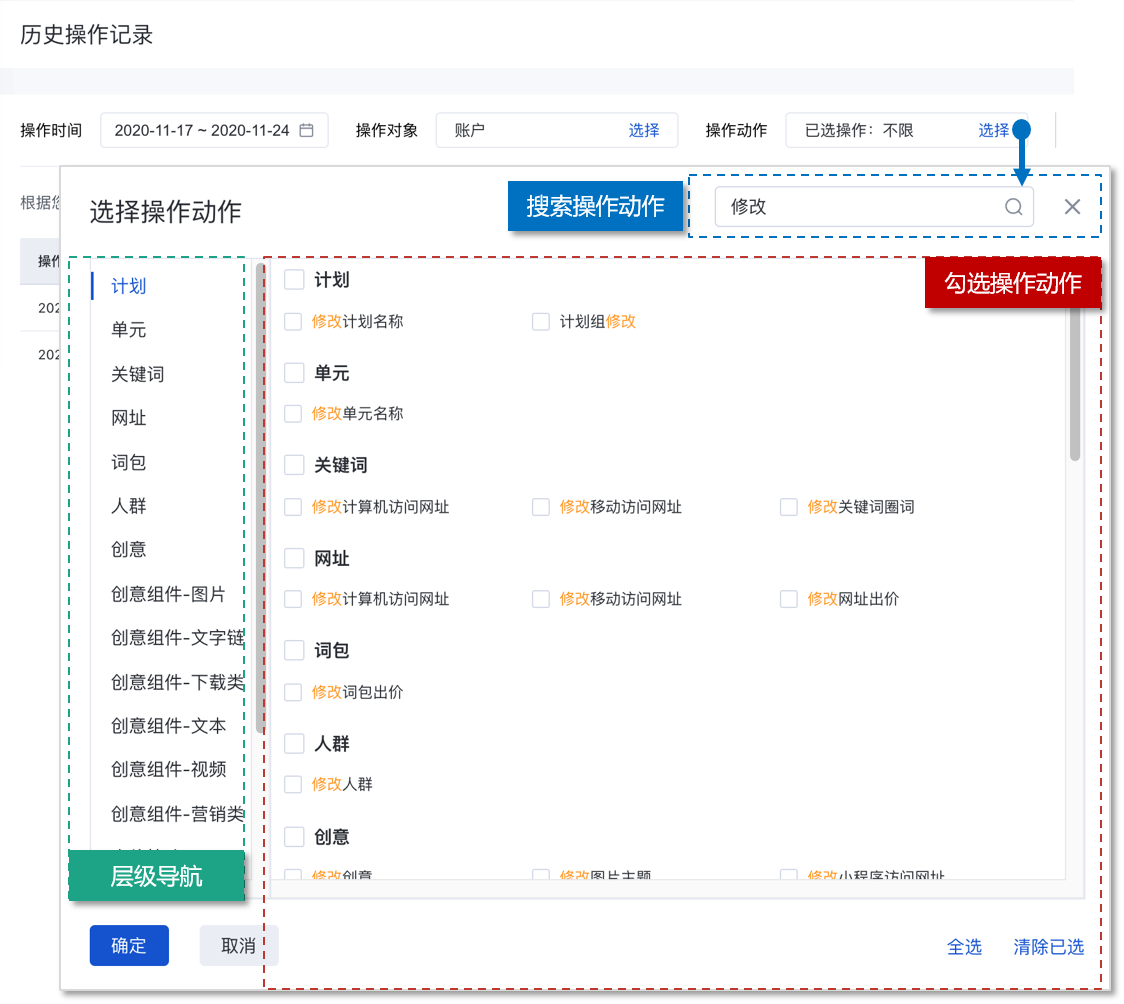Viewport: 1124px width, 1004px height.
Task: Close the 选择操作动作 dialog
Action: point(1072,207)
